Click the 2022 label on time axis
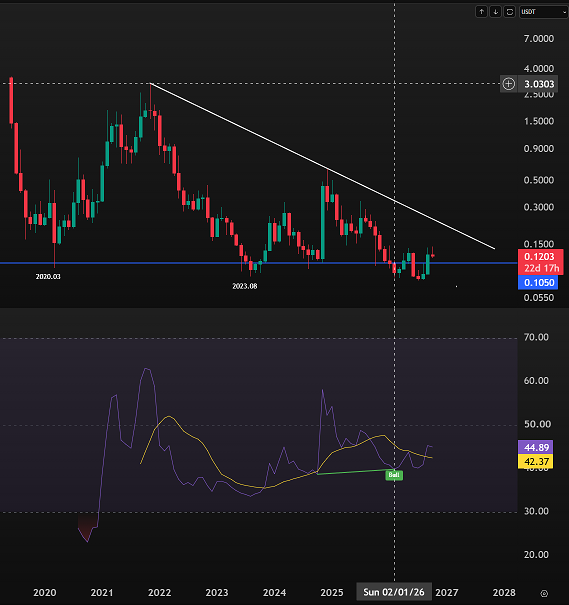569x605 pixels. 159,593
